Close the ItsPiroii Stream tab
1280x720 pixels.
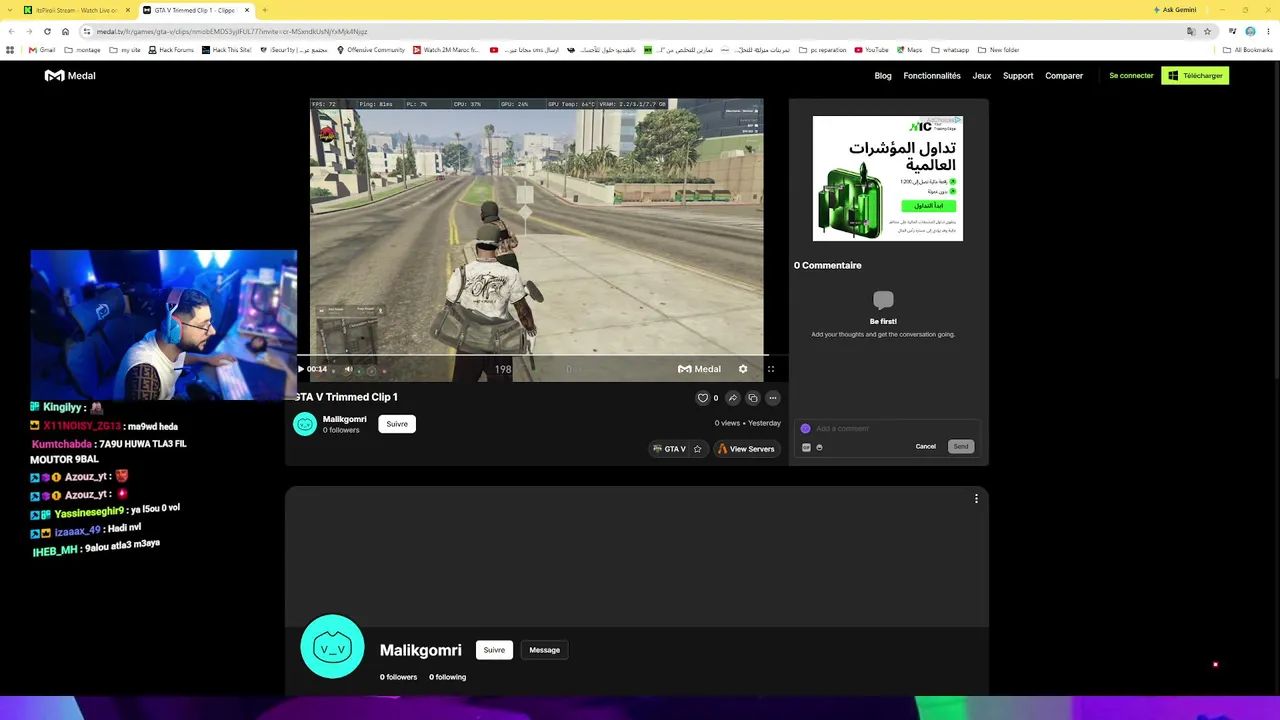click(x=128, y=10)
